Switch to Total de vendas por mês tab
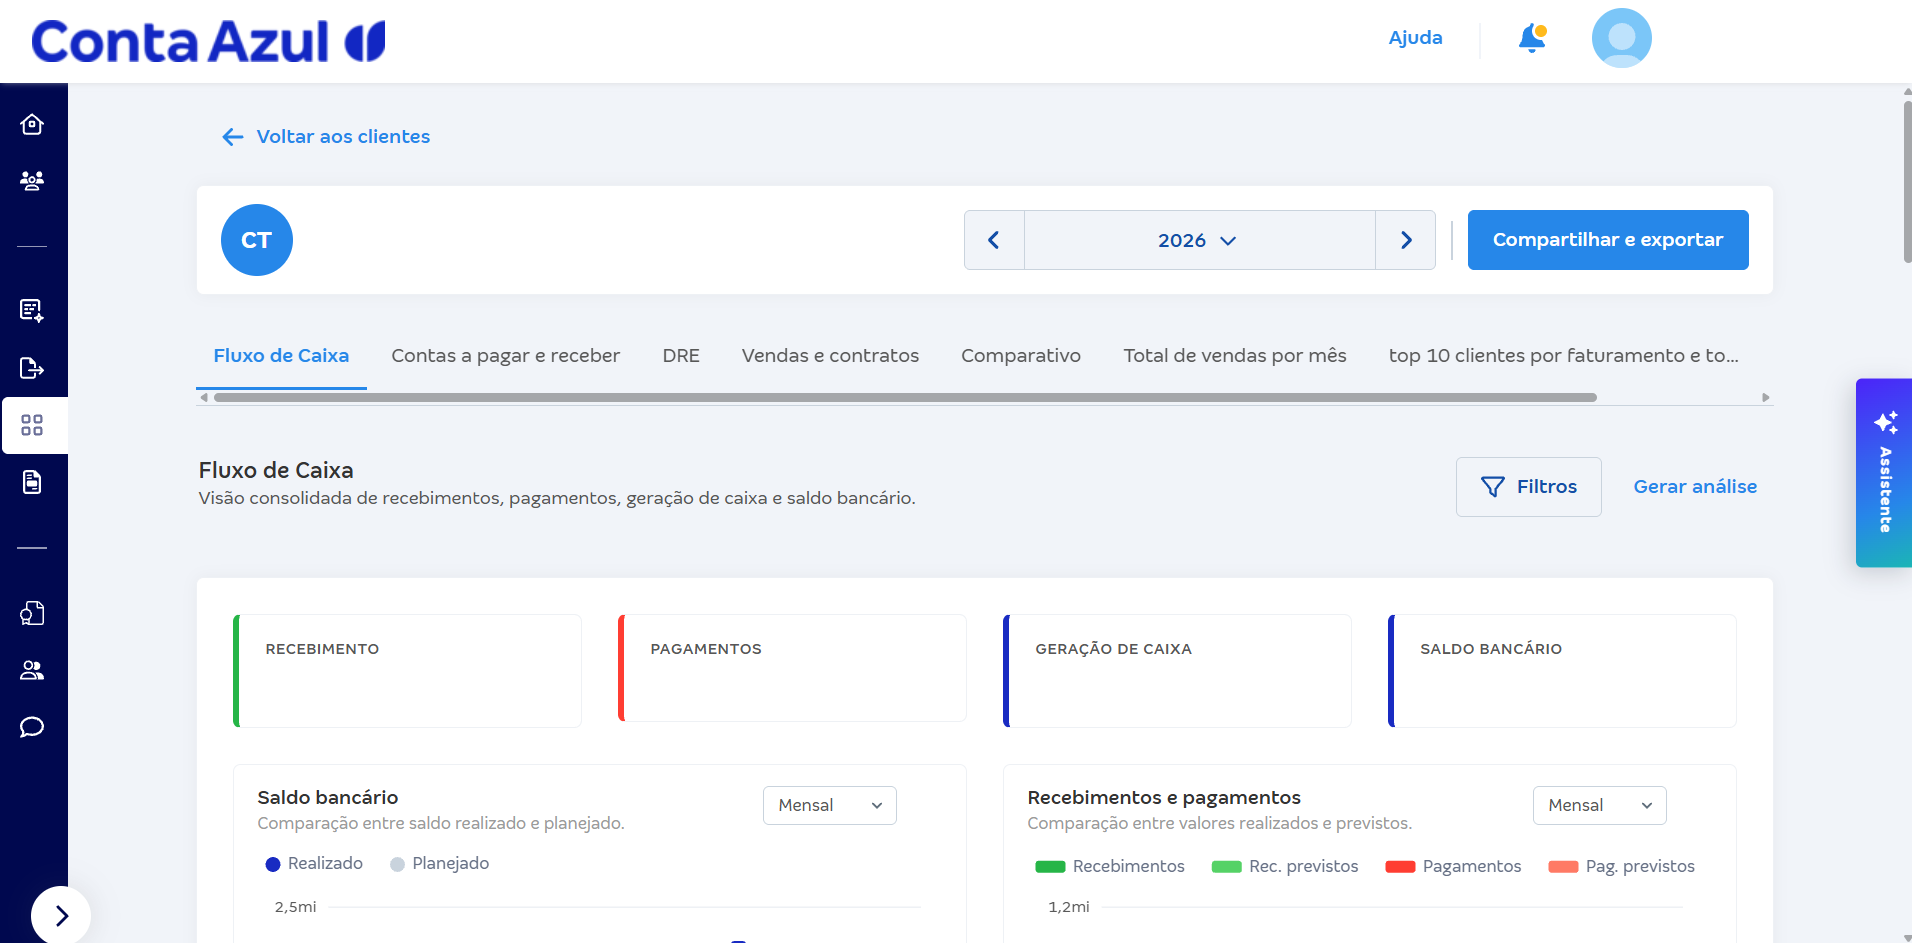 1234,356
